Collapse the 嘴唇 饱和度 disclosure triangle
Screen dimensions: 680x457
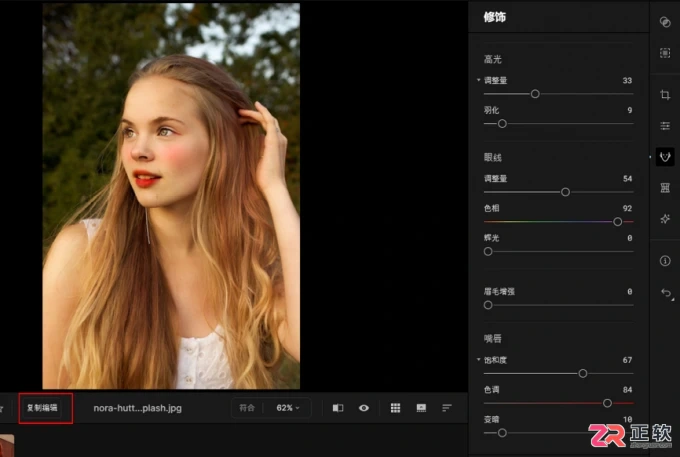tap(478, 359)
